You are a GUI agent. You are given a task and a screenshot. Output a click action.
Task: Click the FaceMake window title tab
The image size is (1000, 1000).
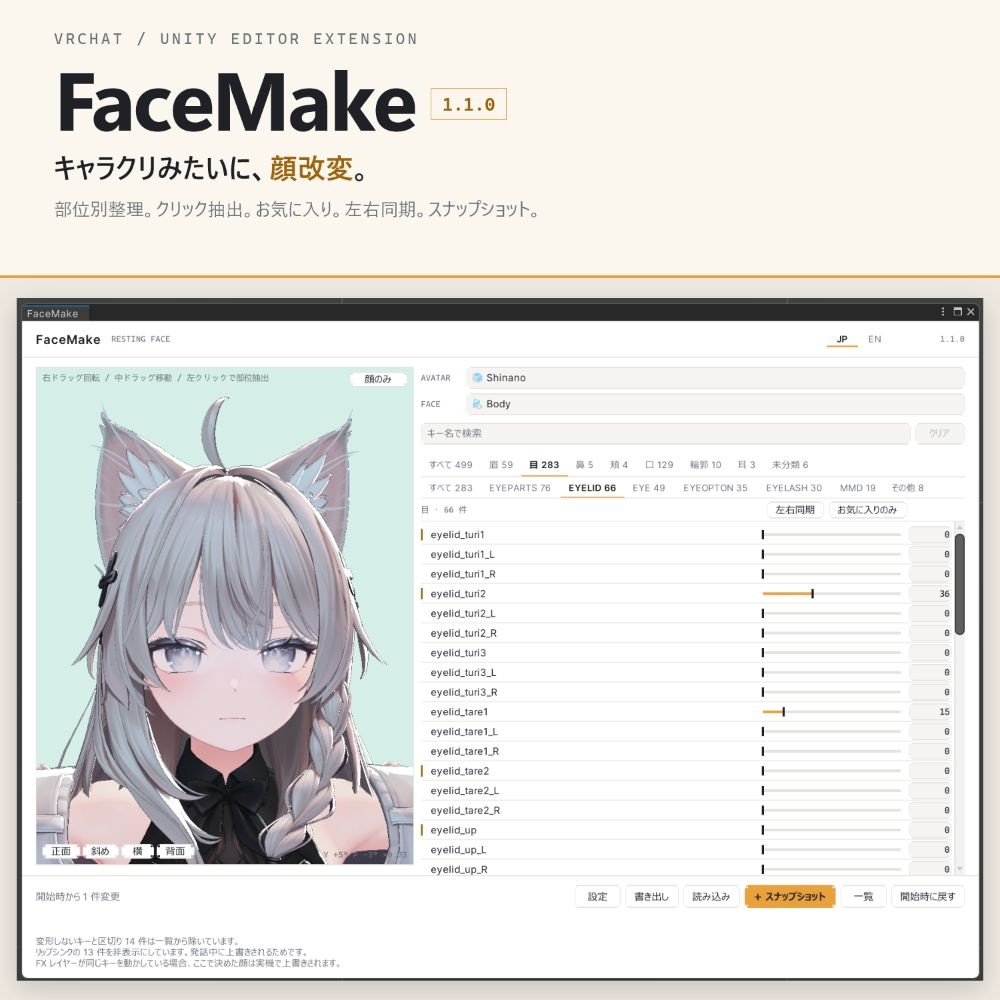[x=53, y=313]
